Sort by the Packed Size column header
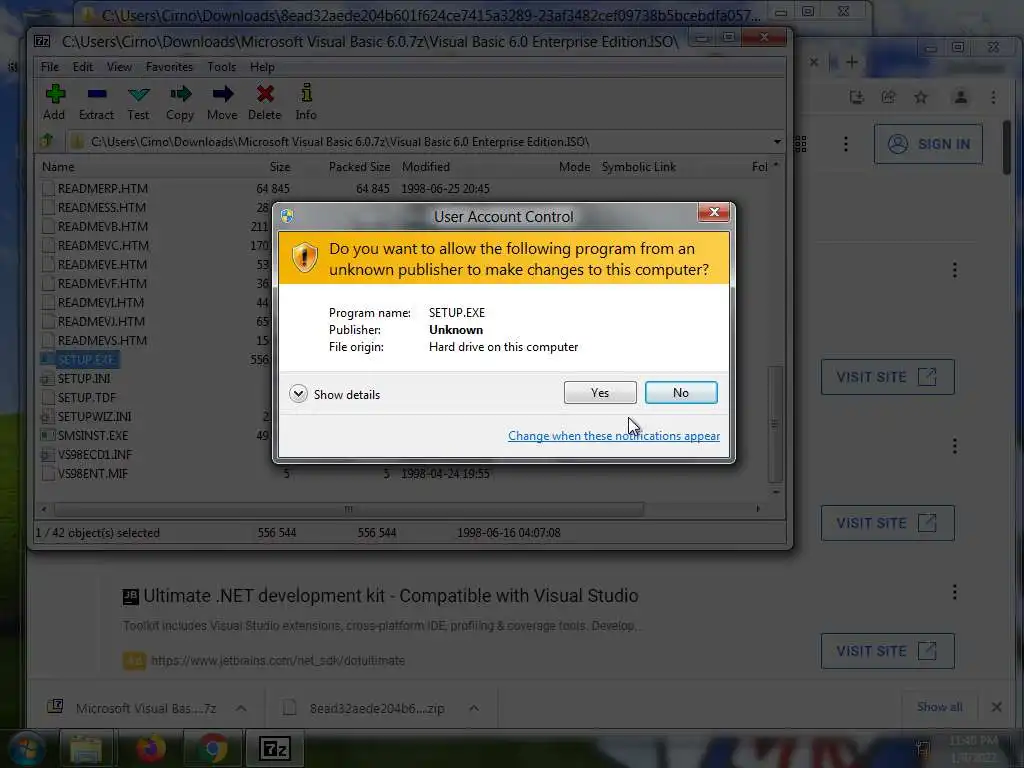Image resolution: width=1024 pixels, height=768 pixels. 359,167
